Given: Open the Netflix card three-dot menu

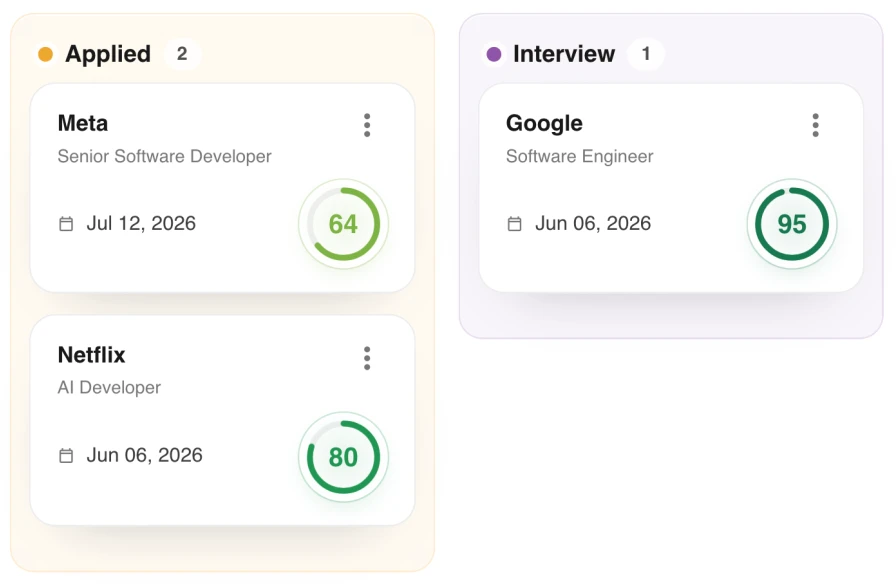Looking at the screenshot, I should coord(367,358).
